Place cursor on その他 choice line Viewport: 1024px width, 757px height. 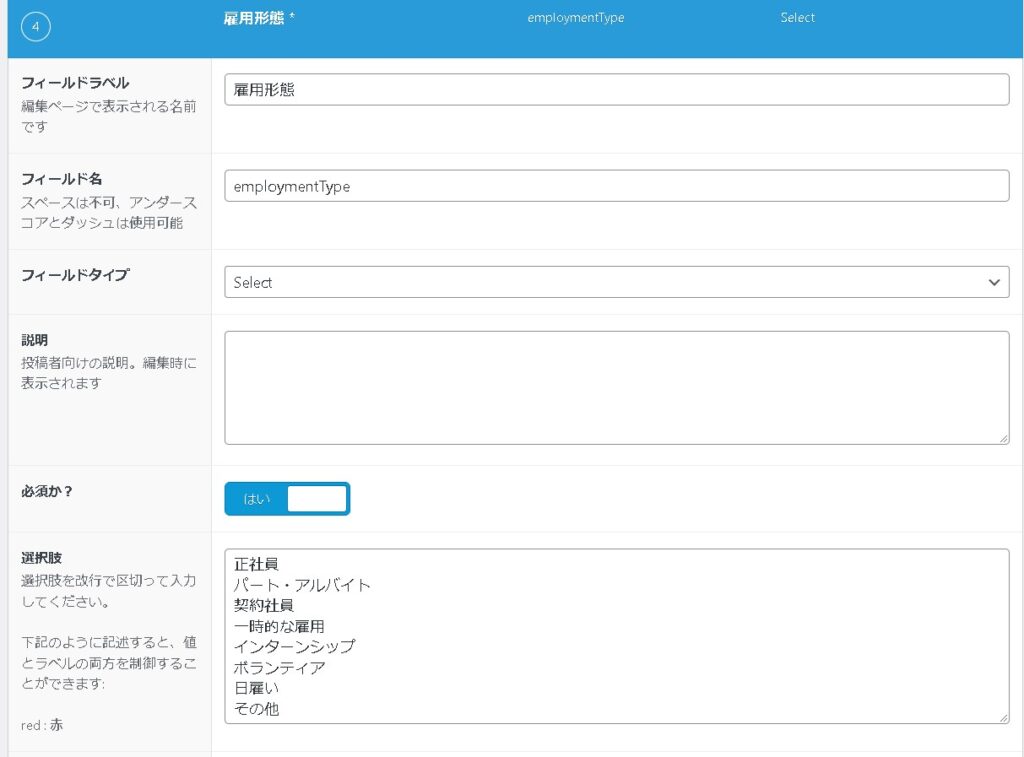[x=256, y=709]
